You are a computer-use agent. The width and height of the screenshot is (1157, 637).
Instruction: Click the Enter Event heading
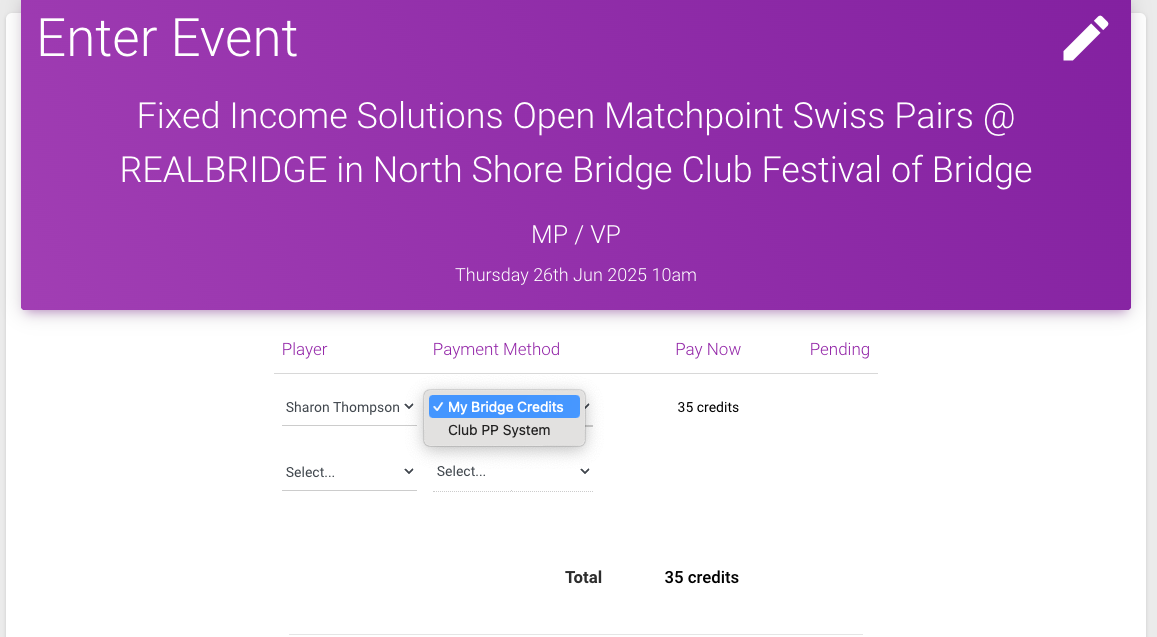pyautogui.click(x=167, y=39)
